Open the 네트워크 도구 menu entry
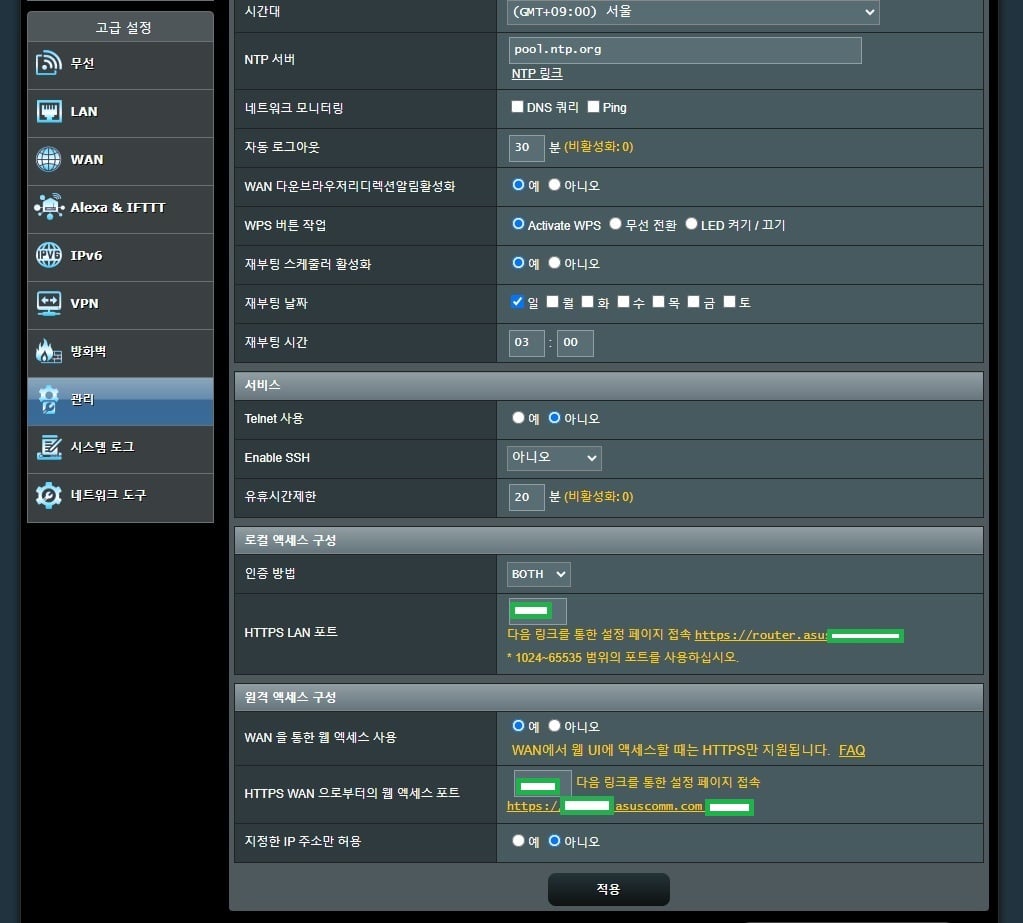Screen dimensions: 1023x923 pos(121,498)
